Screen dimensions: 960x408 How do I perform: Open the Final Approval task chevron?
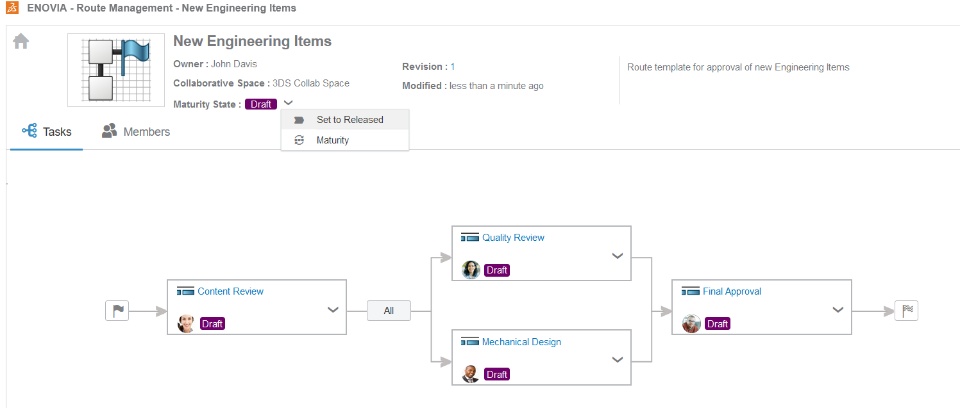pos(837,310)
